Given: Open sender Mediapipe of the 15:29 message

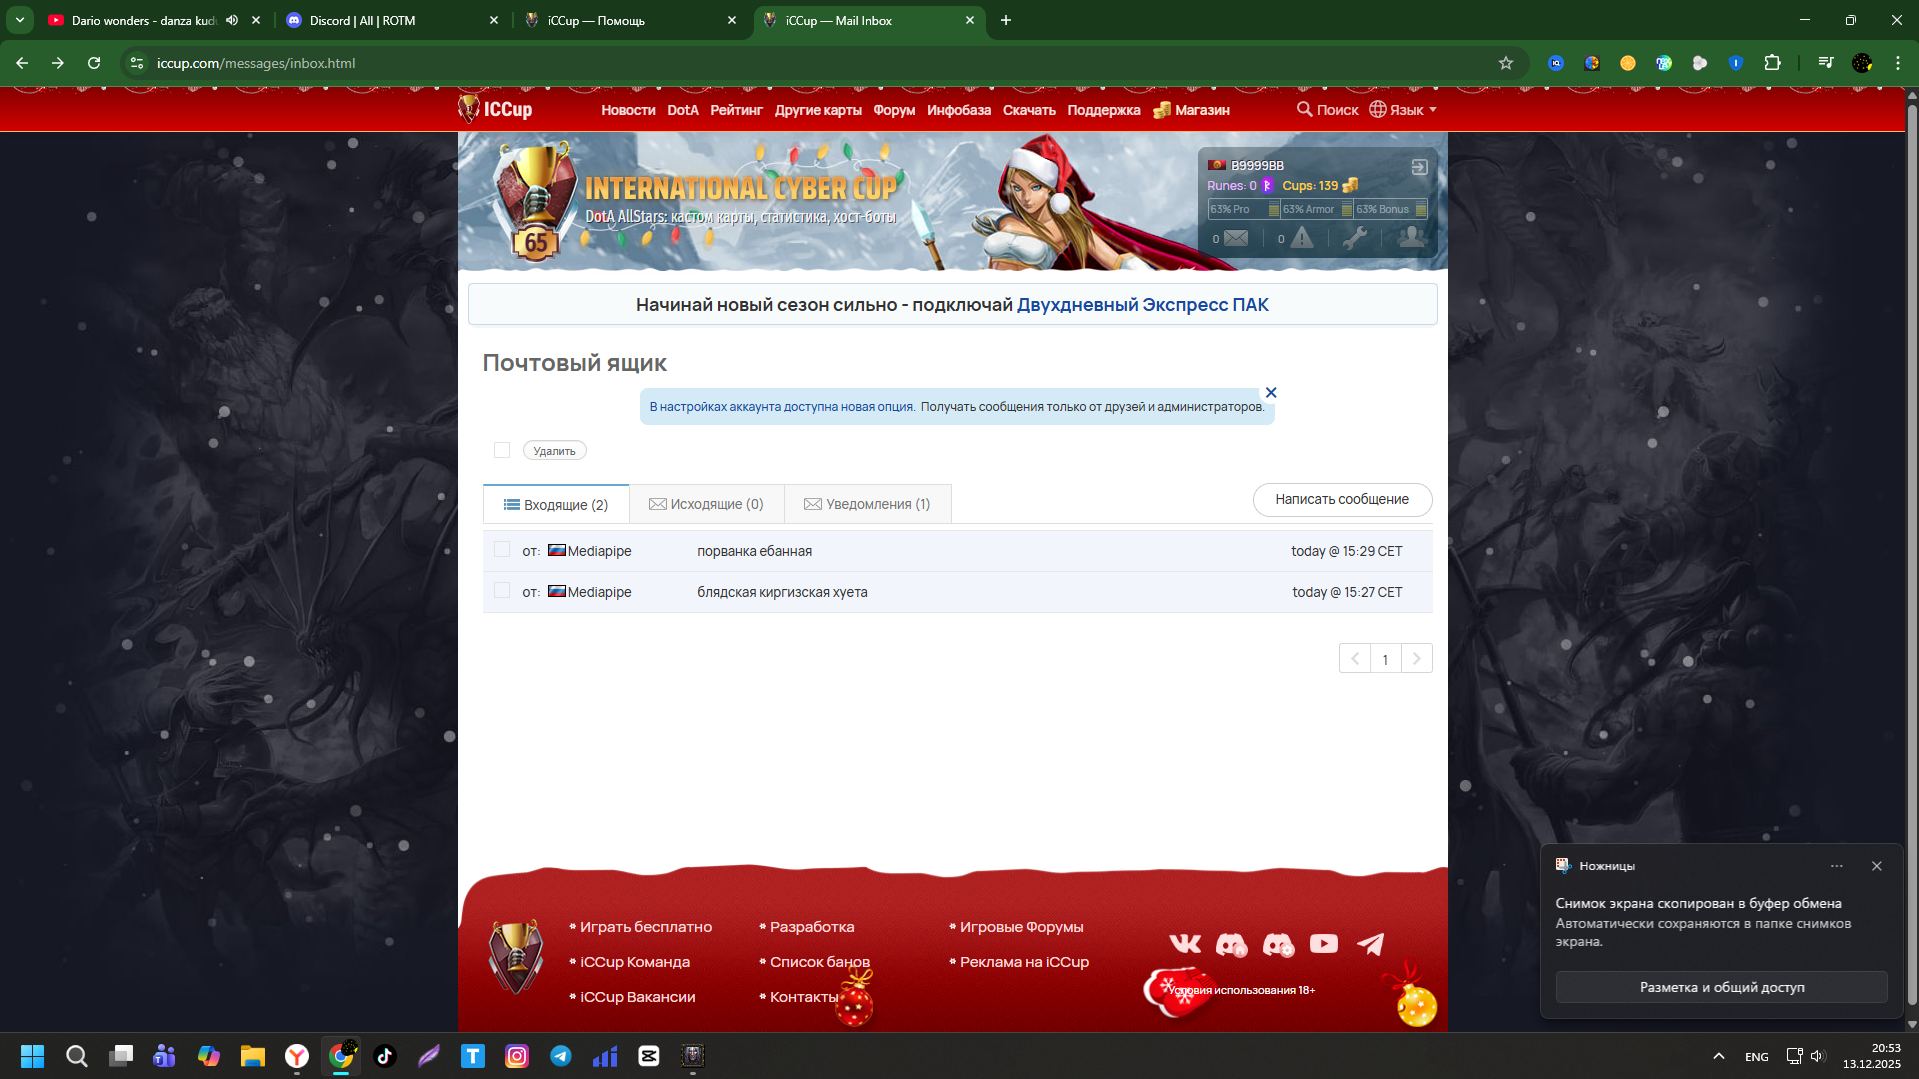Looking at the screenshot, I should (599, 551).
